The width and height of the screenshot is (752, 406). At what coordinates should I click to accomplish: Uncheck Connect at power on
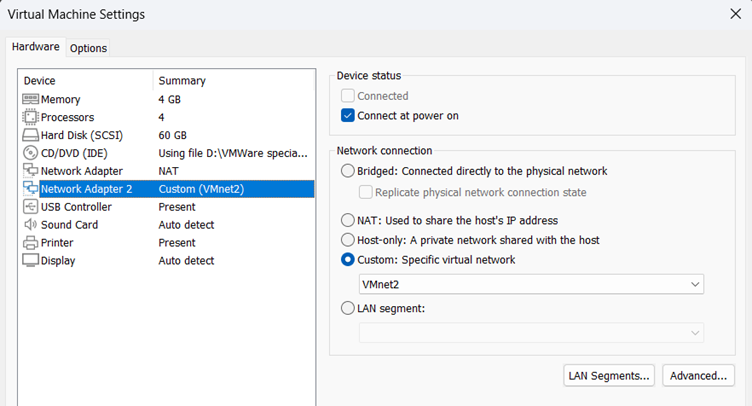(348, 116)
